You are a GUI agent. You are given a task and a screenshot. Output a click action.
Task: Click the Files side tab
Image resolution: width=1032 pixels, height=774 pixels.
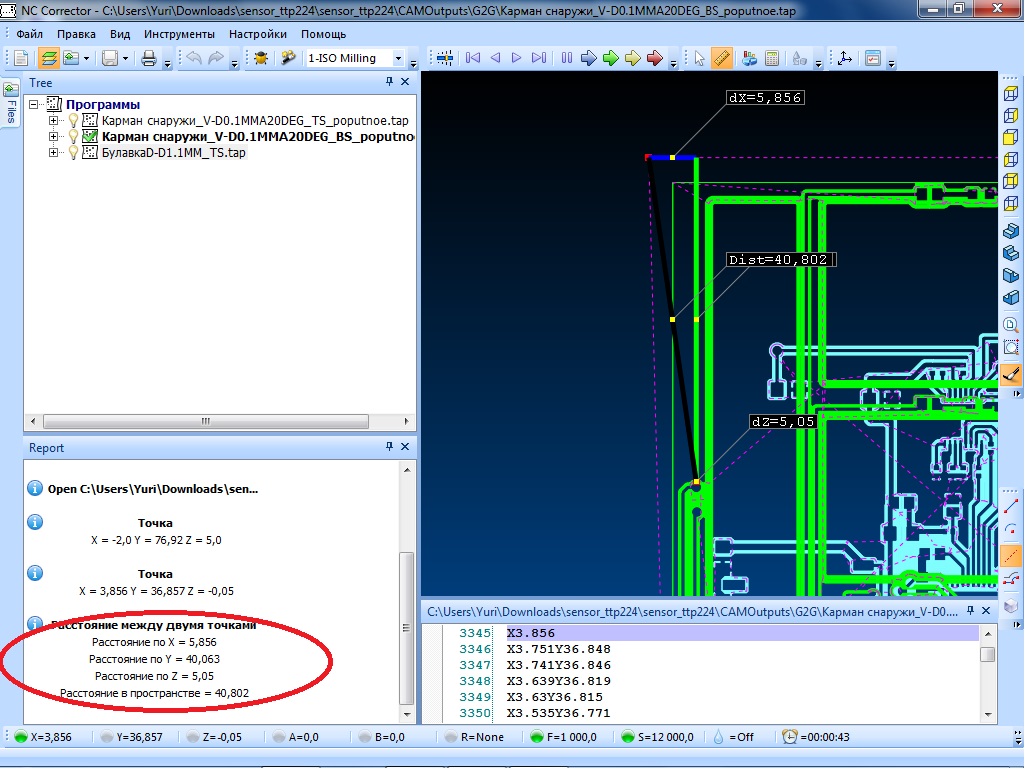click(x=11, y=104)
